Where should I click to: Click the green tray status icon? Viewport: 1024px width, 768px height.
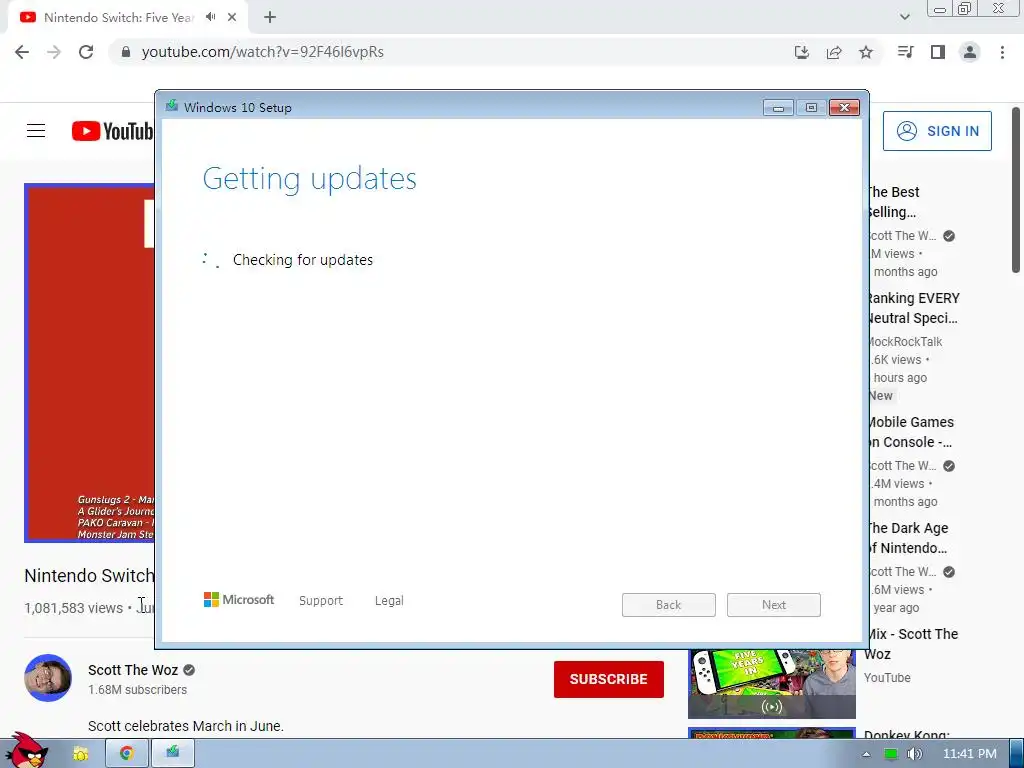pos(890,754)
